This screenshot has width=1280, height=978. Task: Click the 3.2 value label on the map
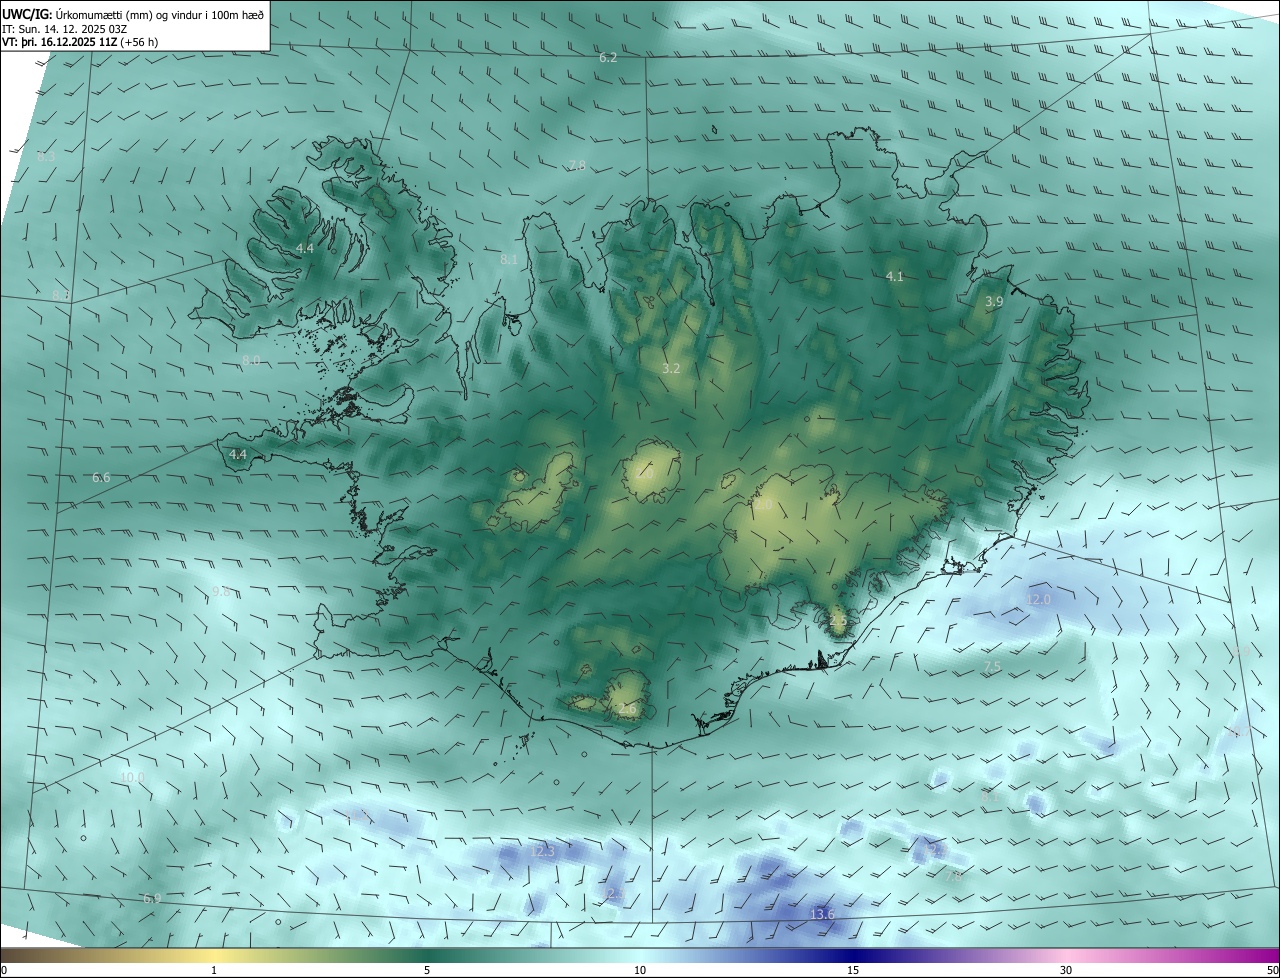(x=671, y=369)
